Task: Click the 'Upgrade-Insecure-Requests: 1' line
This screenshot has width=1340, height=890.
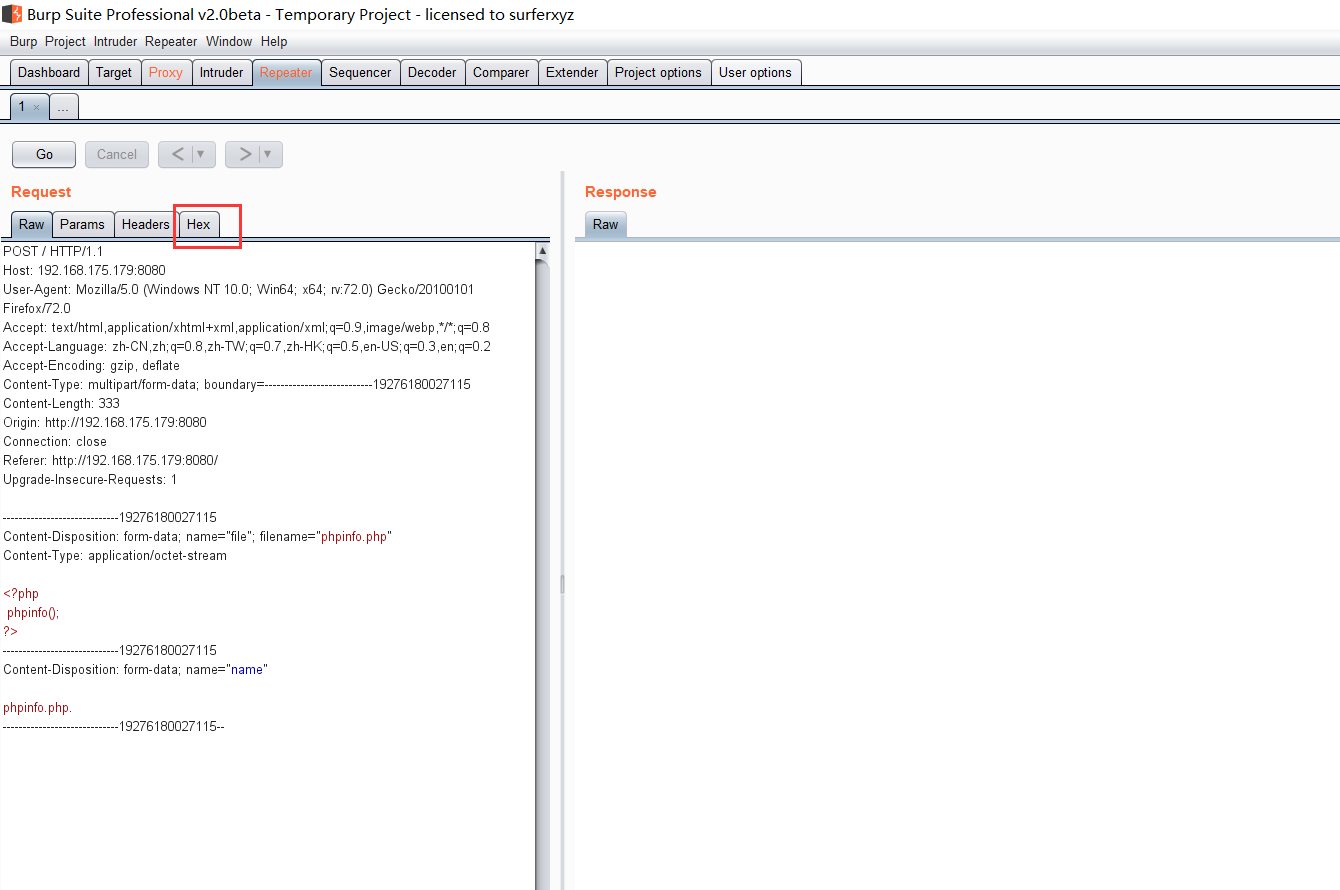Action: click(90, 480)
